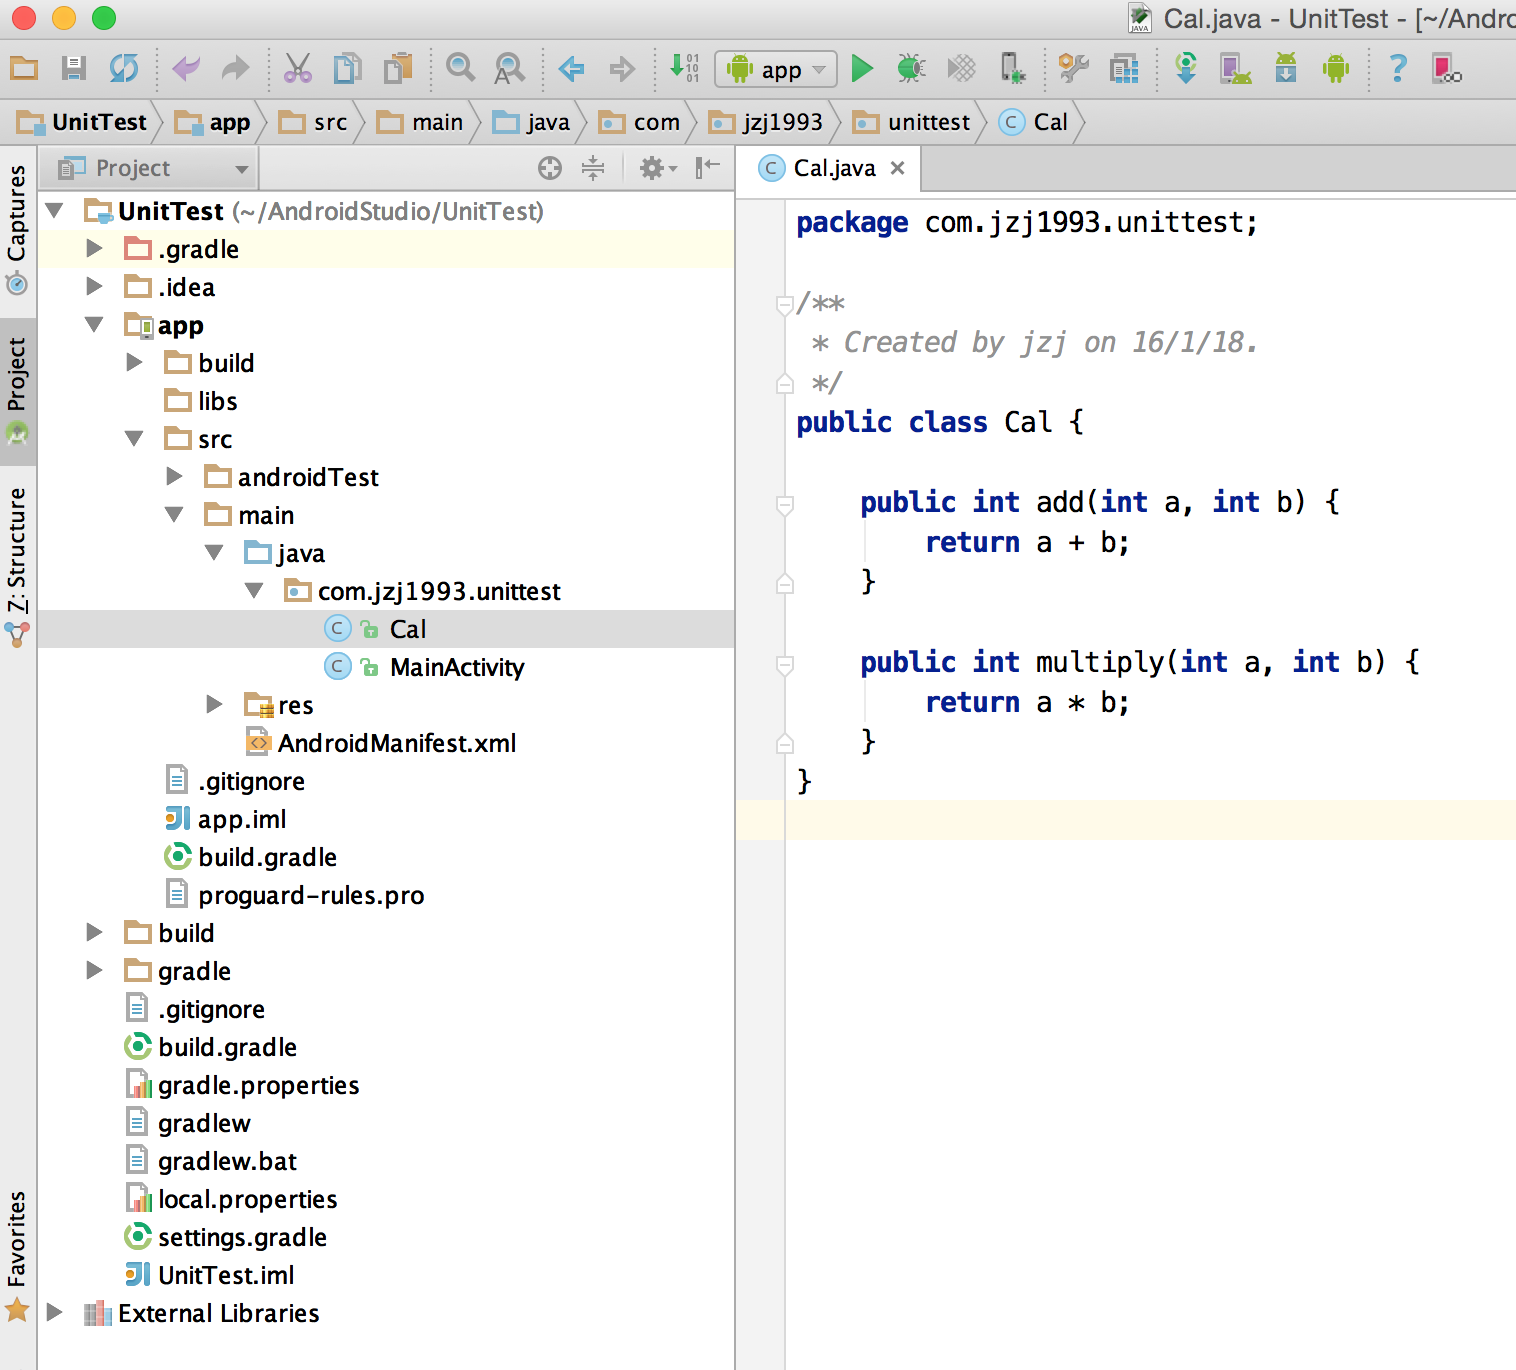Collapse the src folder node
This screenshot has height=1370, width=1516.
pyautogui.click(x=134, y=439)
